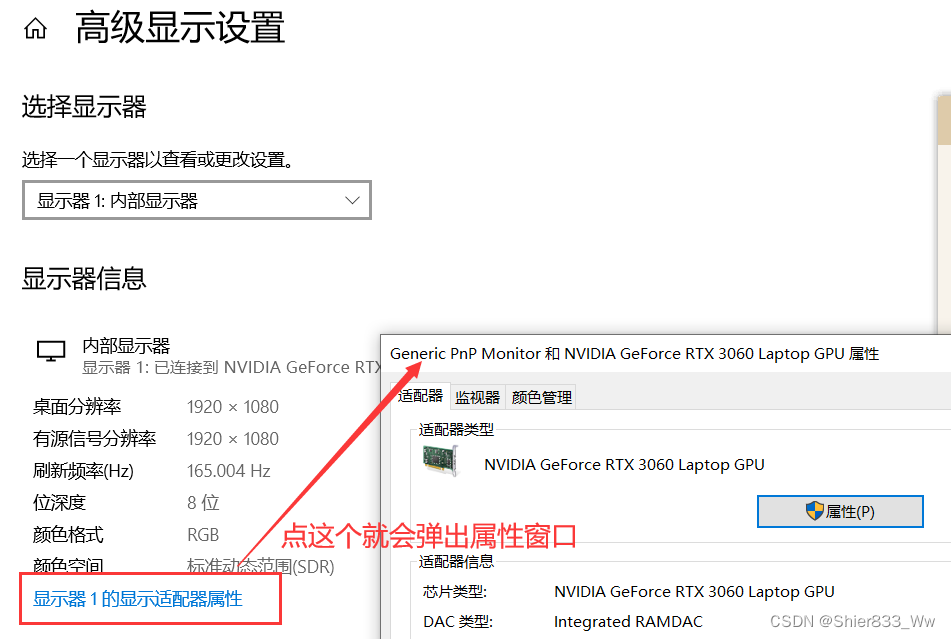Switch to the 适配器 tab
This screenshot has width=951, height=639.
[420, 396]
